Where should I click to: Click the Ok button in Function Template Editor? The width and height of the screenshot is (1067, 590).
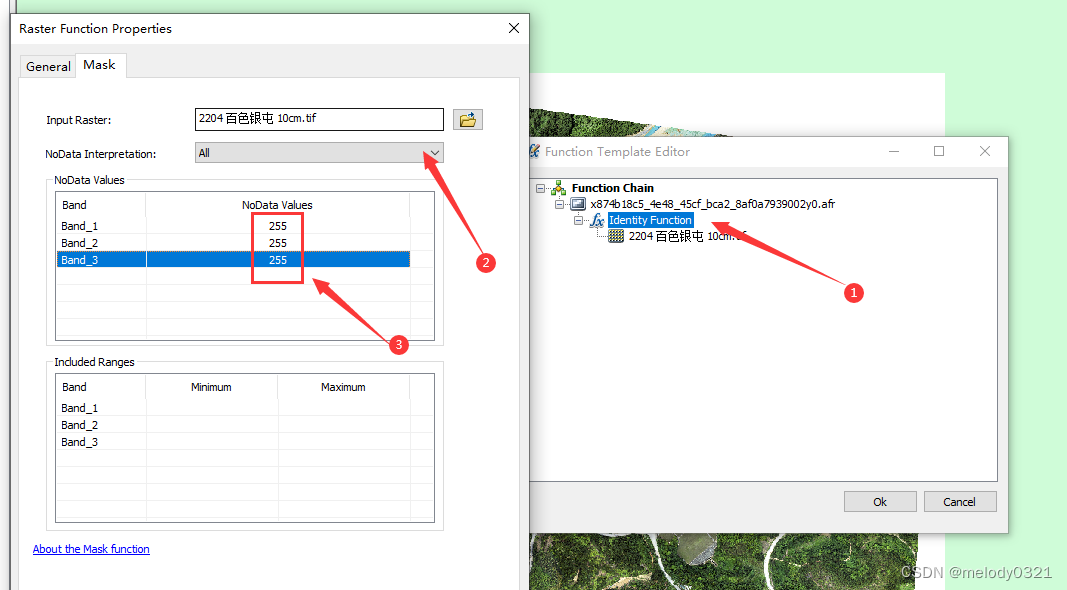click(880, 502)
